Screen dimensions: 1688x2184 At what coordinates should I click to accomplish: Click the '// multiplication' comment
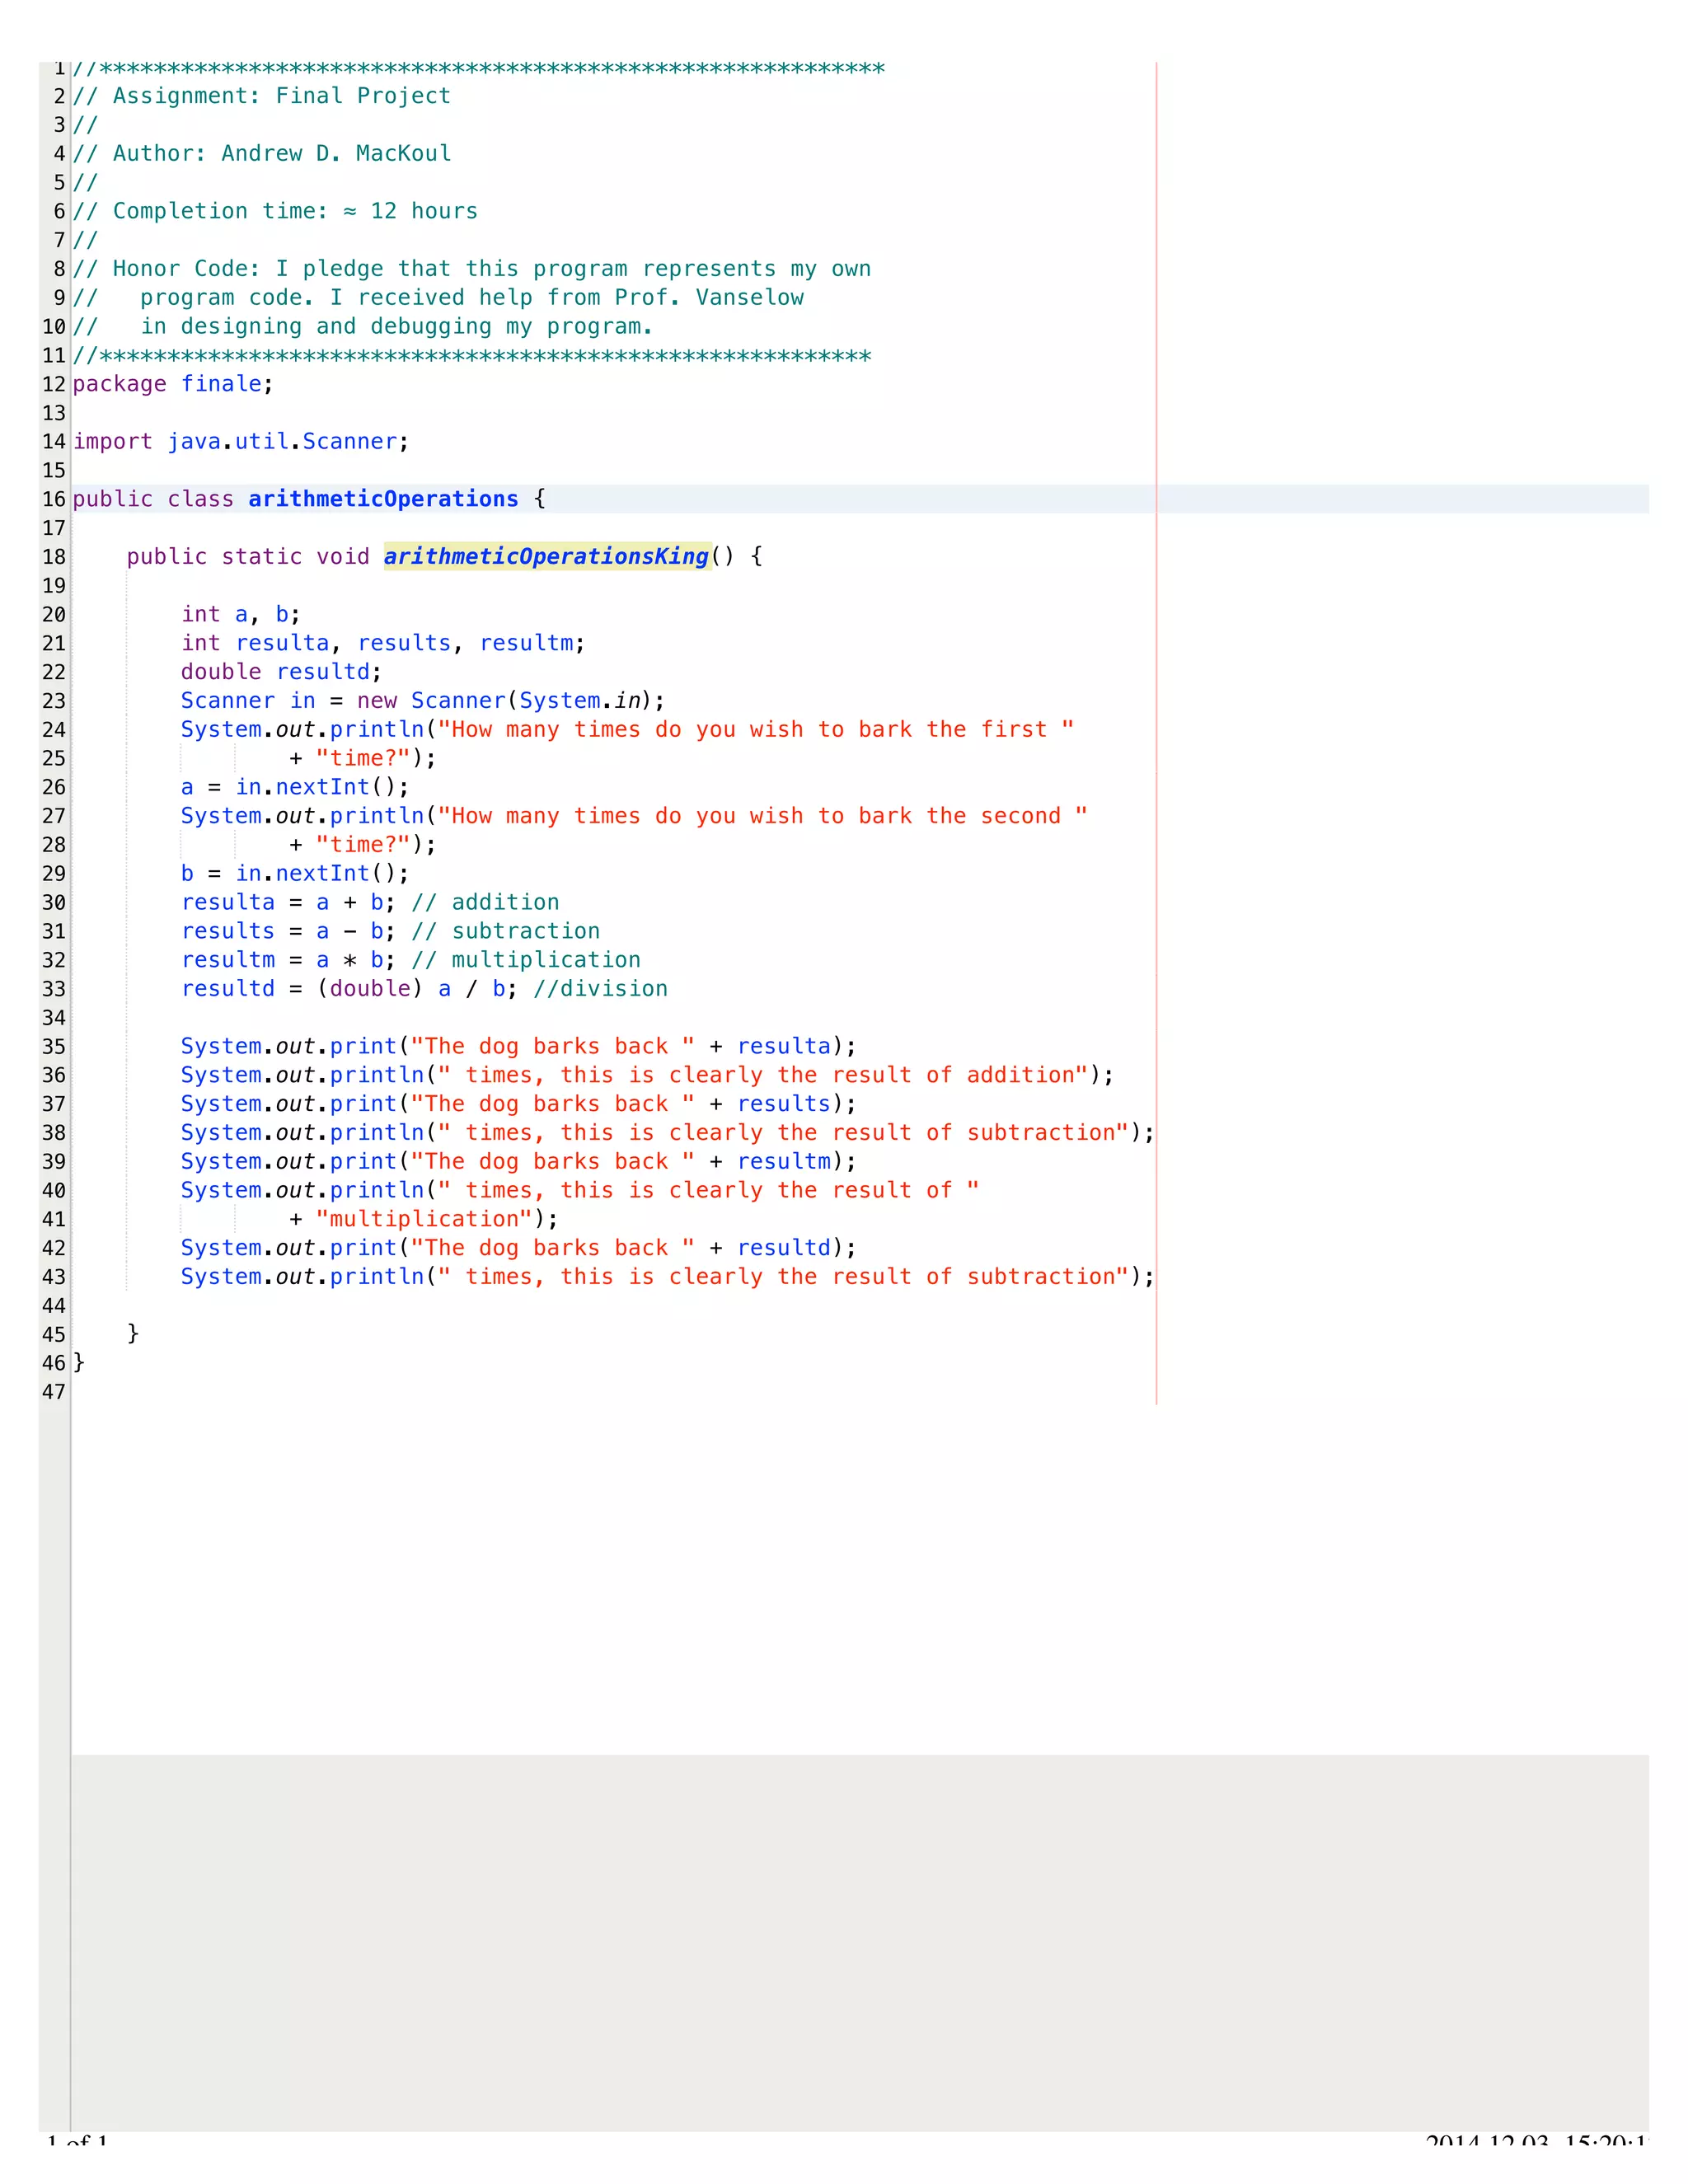tap(526, 960)
